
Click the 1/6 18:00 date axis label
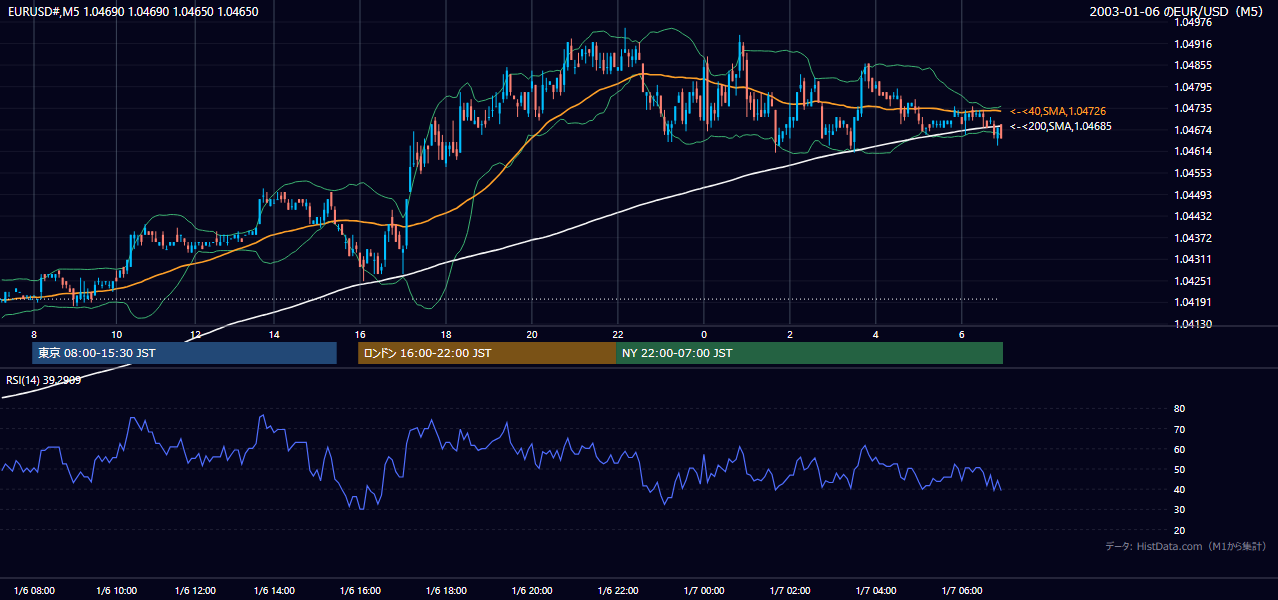point(446,590)
